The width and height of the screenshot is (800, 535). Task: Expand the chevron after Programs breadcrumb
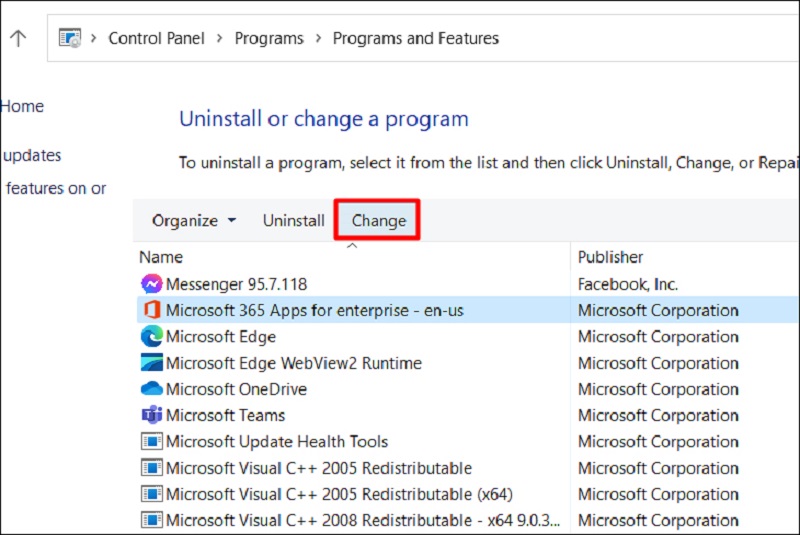pyautogui.click(x=318, y=39)
